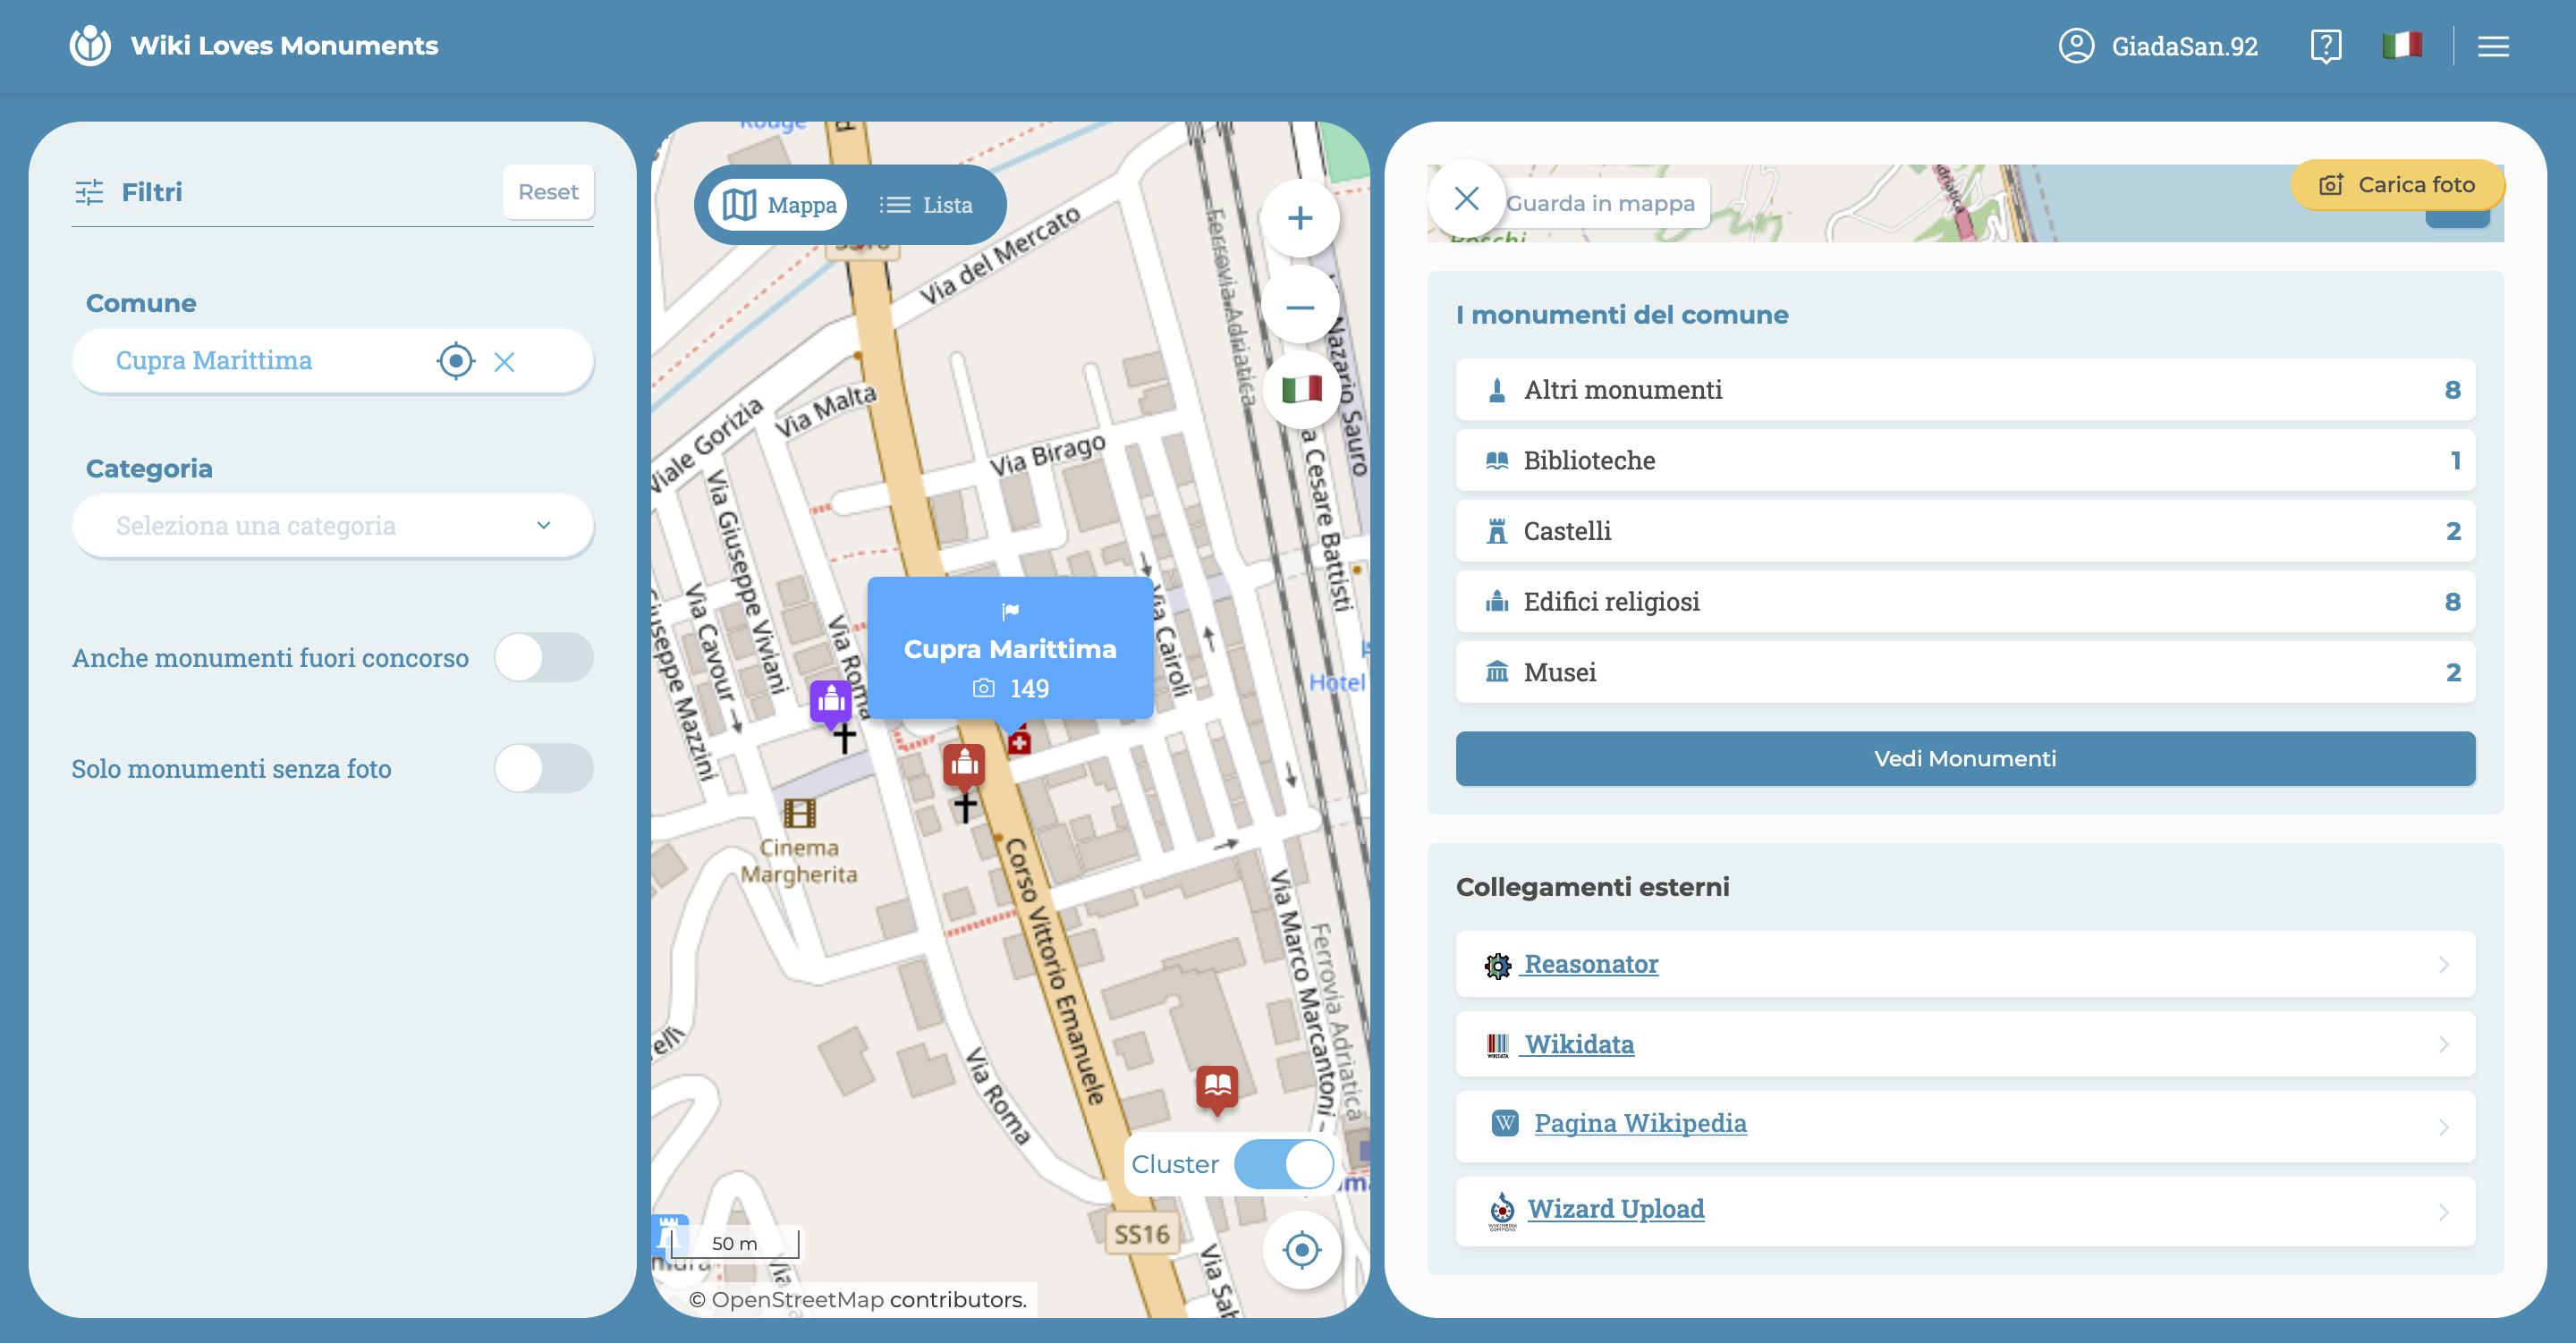Expand the Castelli monuments row
2576x1343 pixels.
click(x=1964, y=531)
